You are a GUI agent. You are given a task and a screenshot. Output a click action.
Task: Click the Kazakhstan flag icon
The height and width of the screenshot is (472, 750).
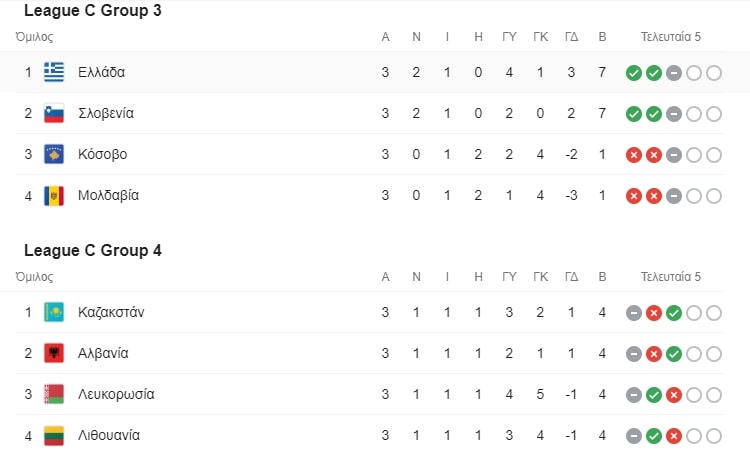point(54,312)
